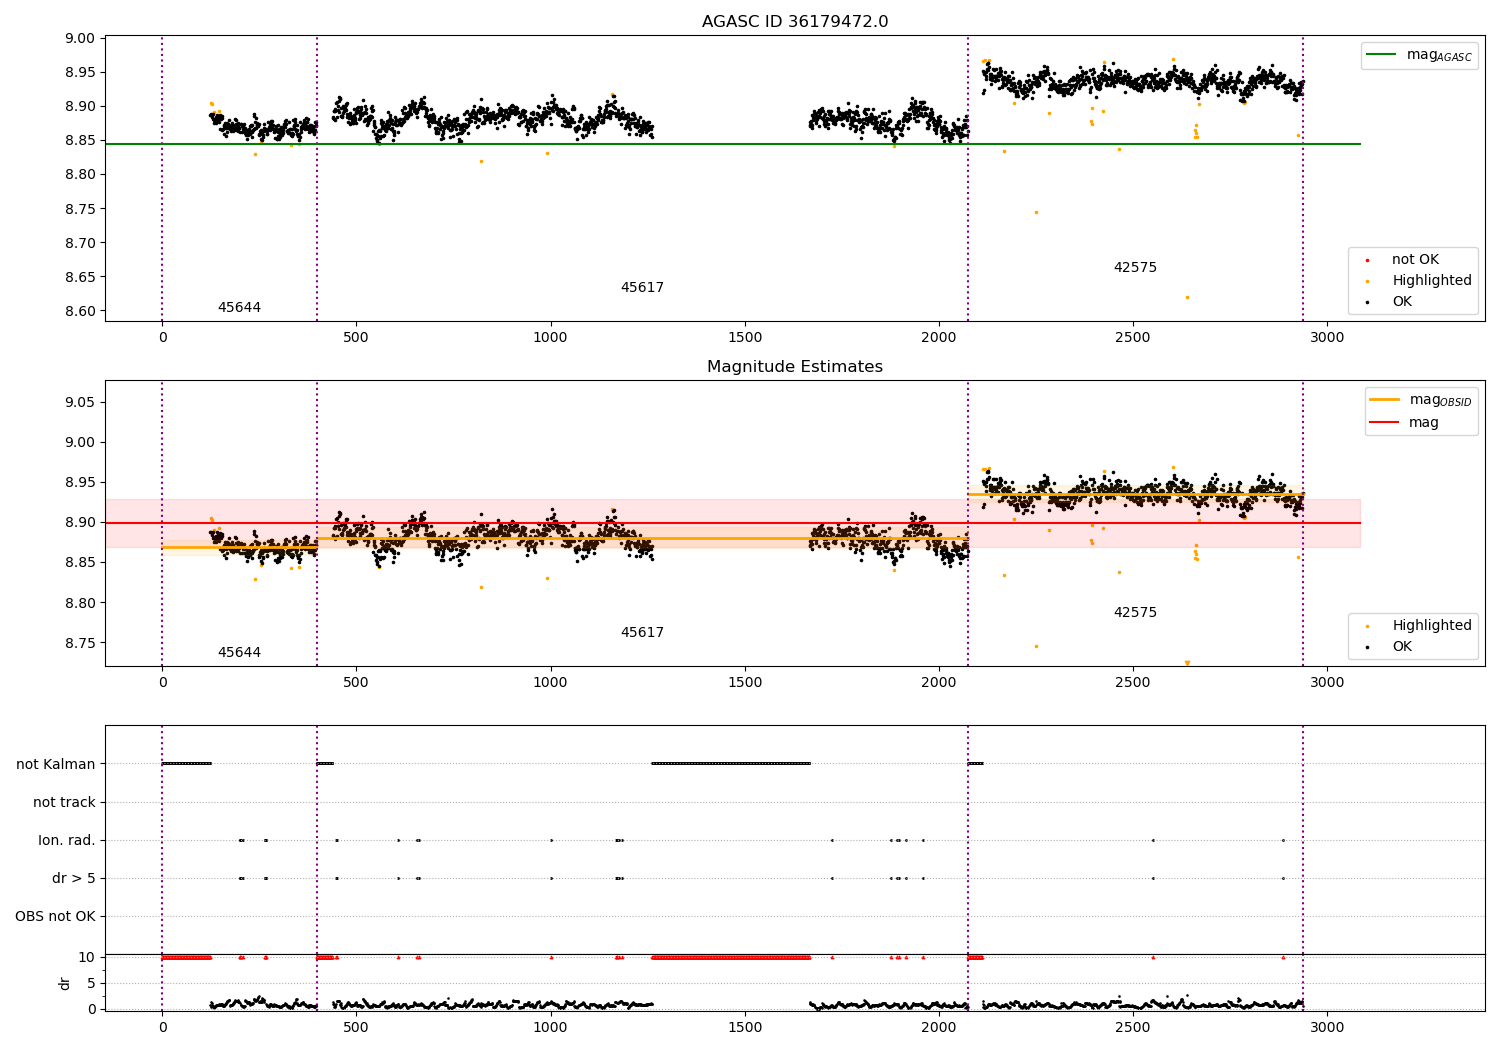Click the 3000 x-axis tick under the bottom plot

(1327, 1028)
